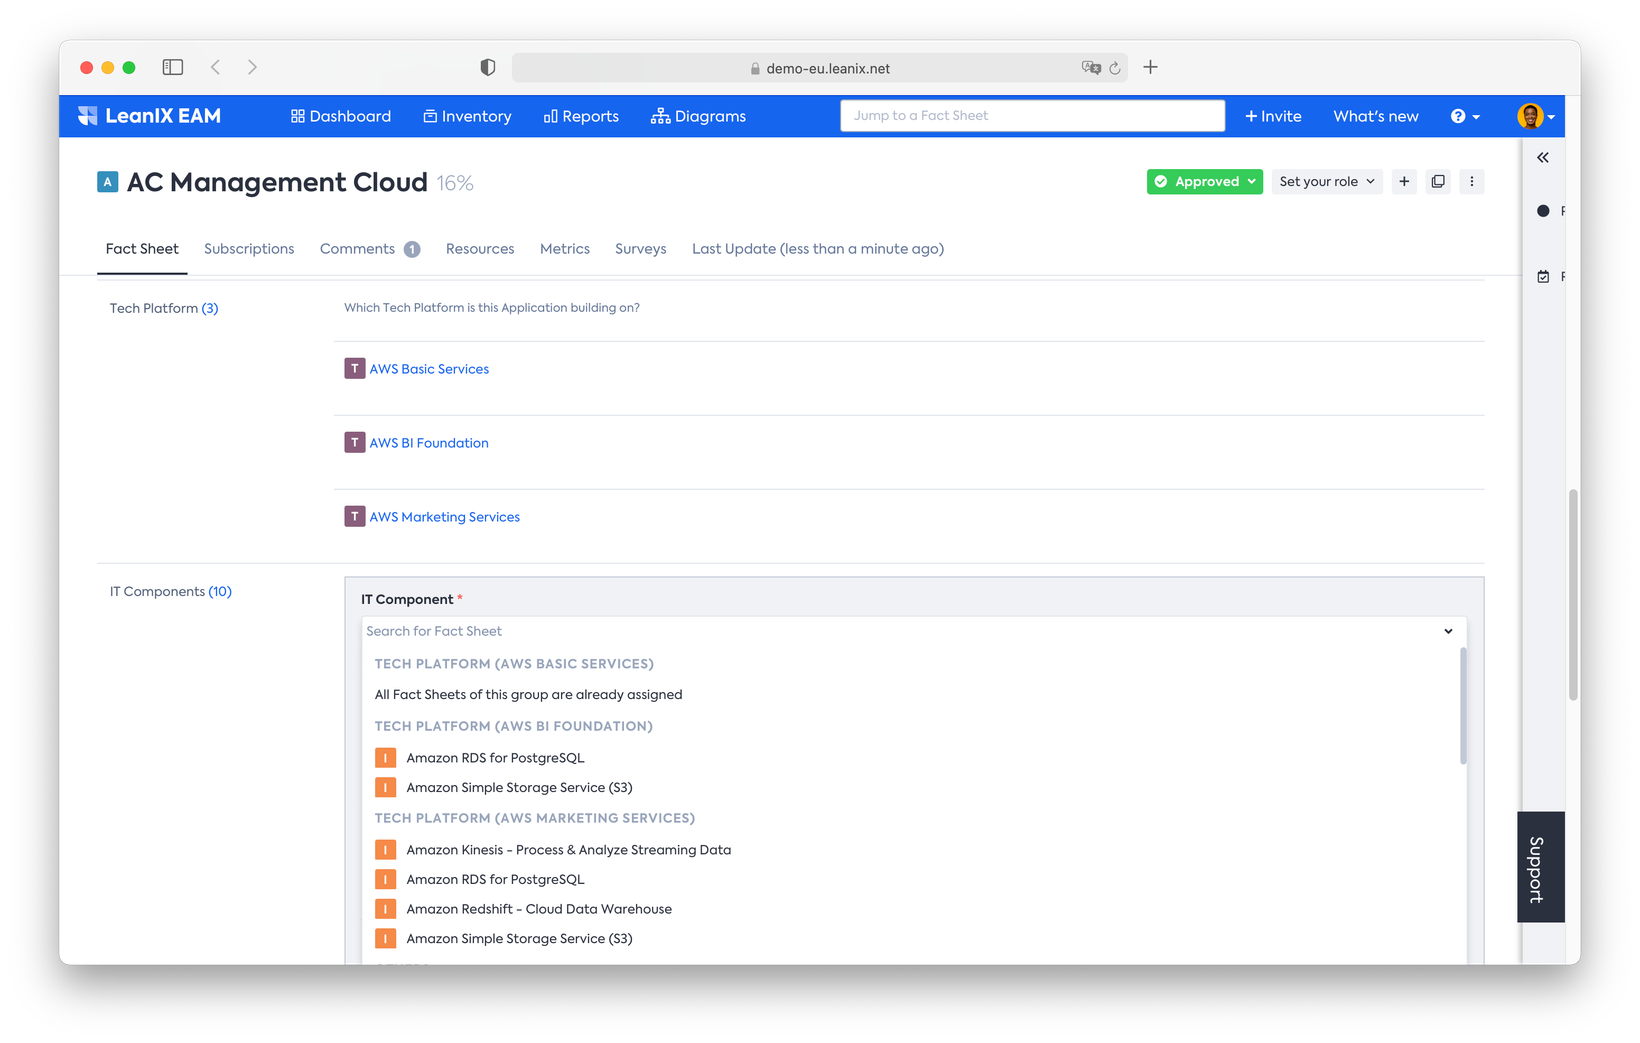Select Amazon RDS for PostgreSQL under AWS BI Foundation
This screenshot has width=1640, height=1043.
point(495,758)
